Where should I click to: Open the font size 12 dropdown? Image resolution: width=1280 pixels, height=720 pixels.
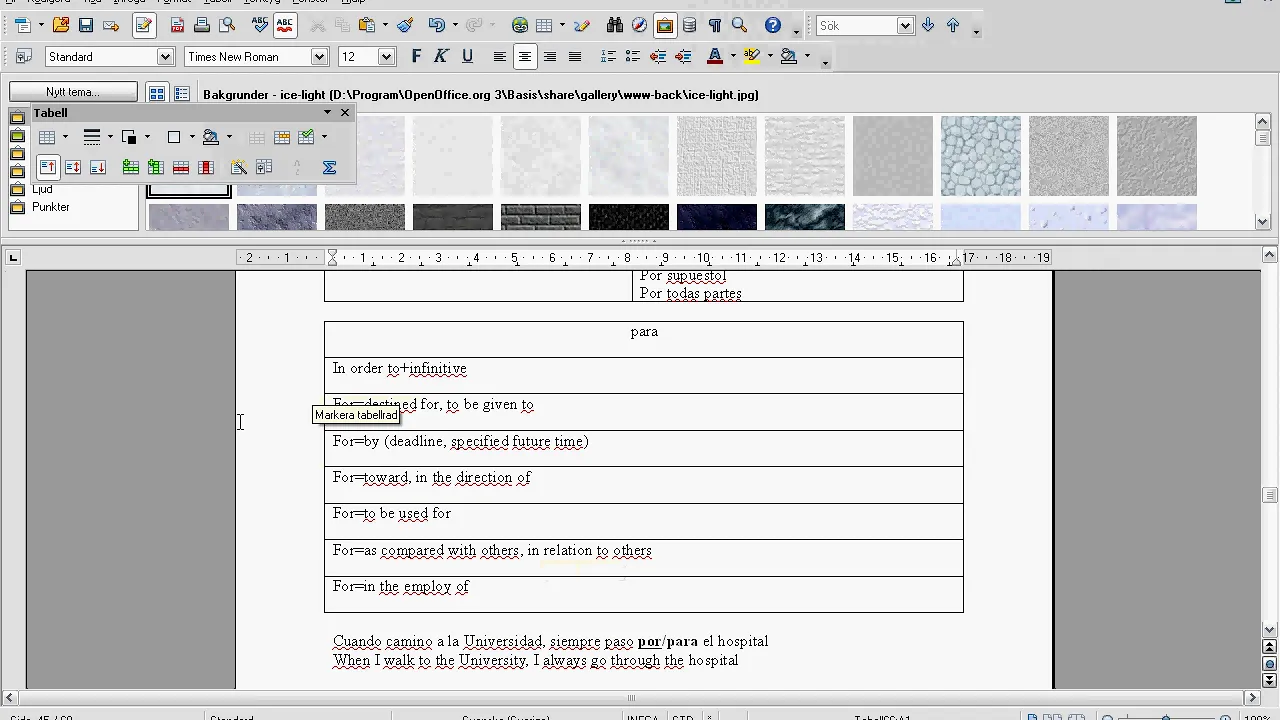point(387,57)
